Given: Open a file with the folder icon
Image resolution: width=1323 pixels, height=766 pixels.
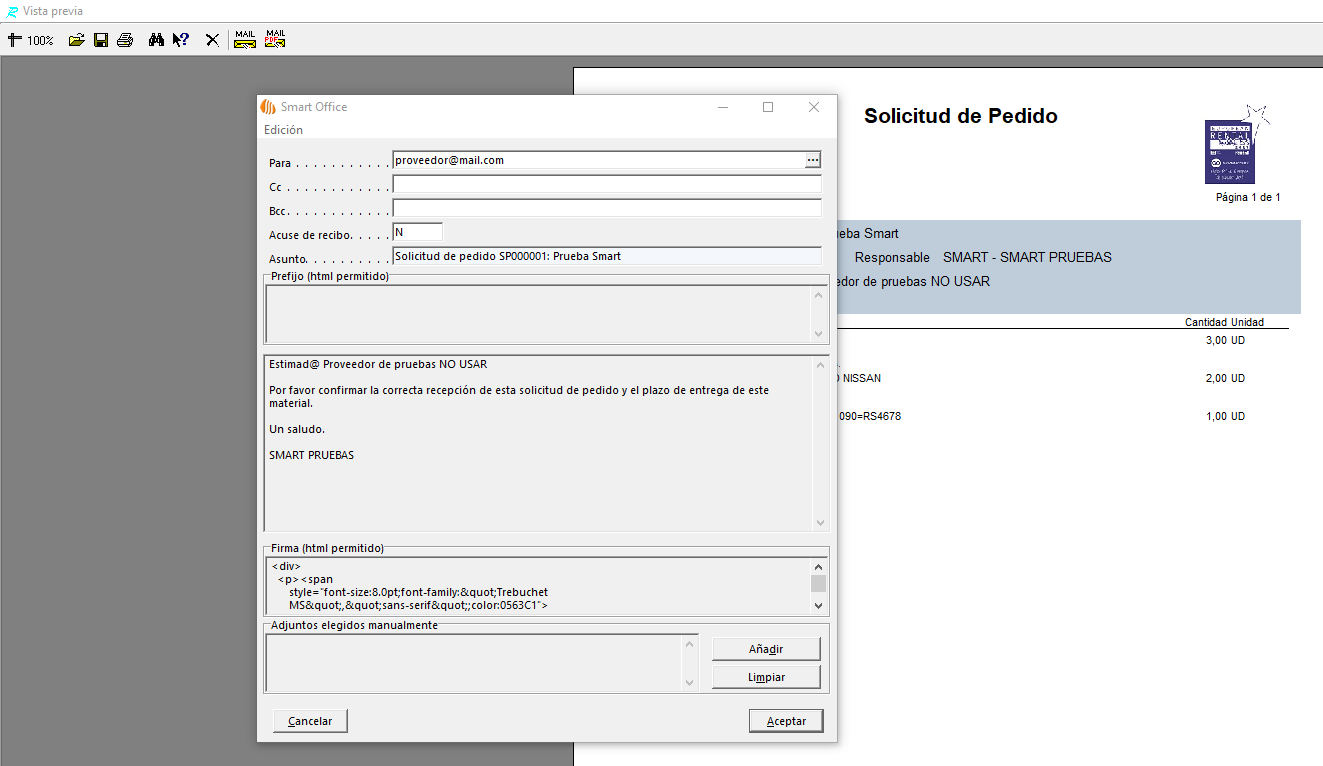Looking at the screenshot, I should tap(76, 40).
